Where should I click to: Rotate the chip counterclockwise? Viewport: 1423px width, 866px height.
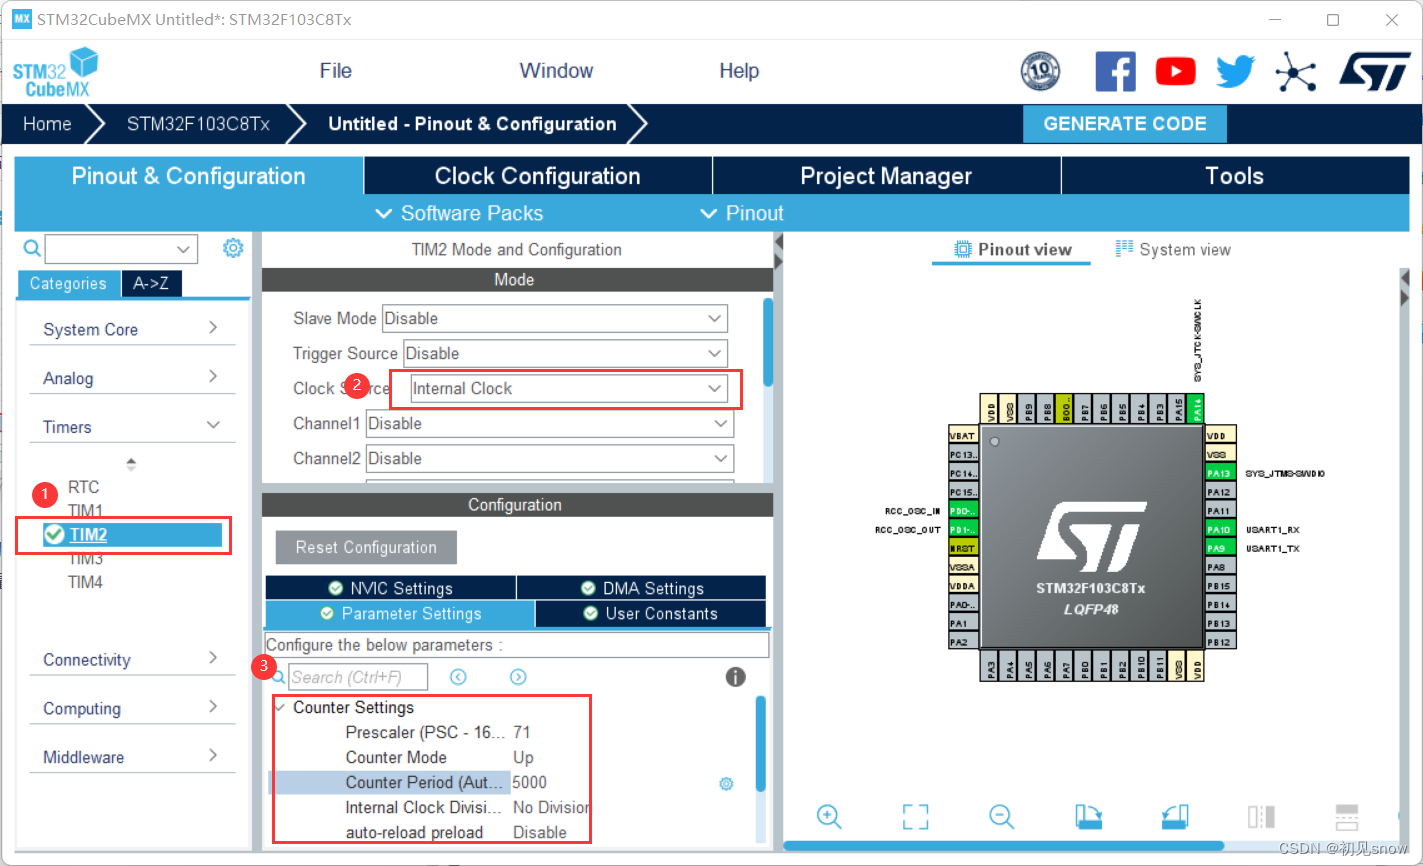[x=1175, y=816]
